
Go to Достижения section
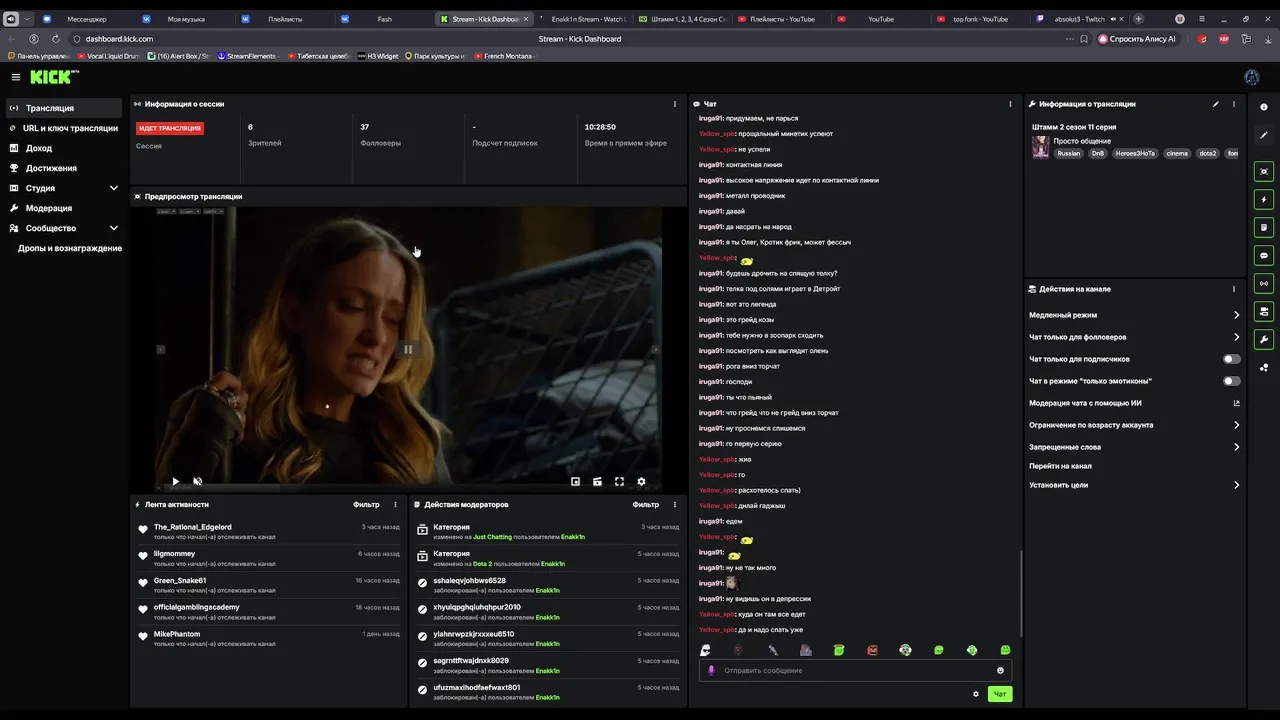tap(65, 168)
